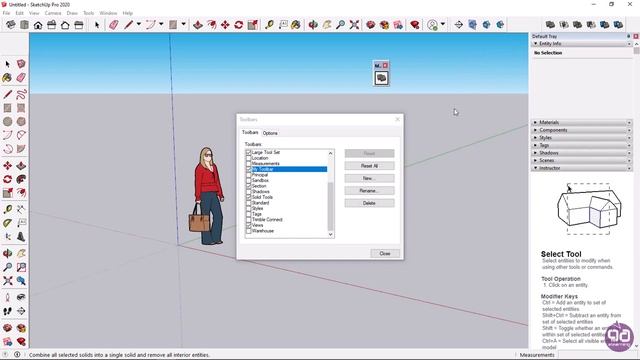Open the Window menu
The image size is (640, 360).
[x=108, y=13]
